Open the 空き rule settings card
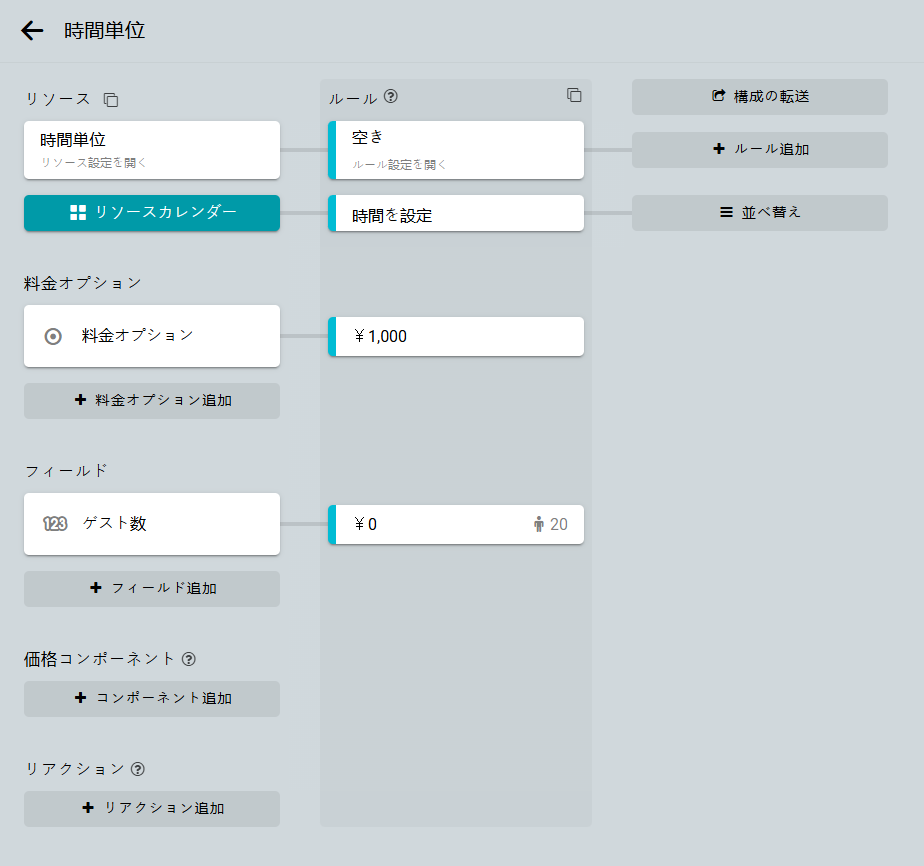This screenshot has height=866, width=924. pos(458,150)
